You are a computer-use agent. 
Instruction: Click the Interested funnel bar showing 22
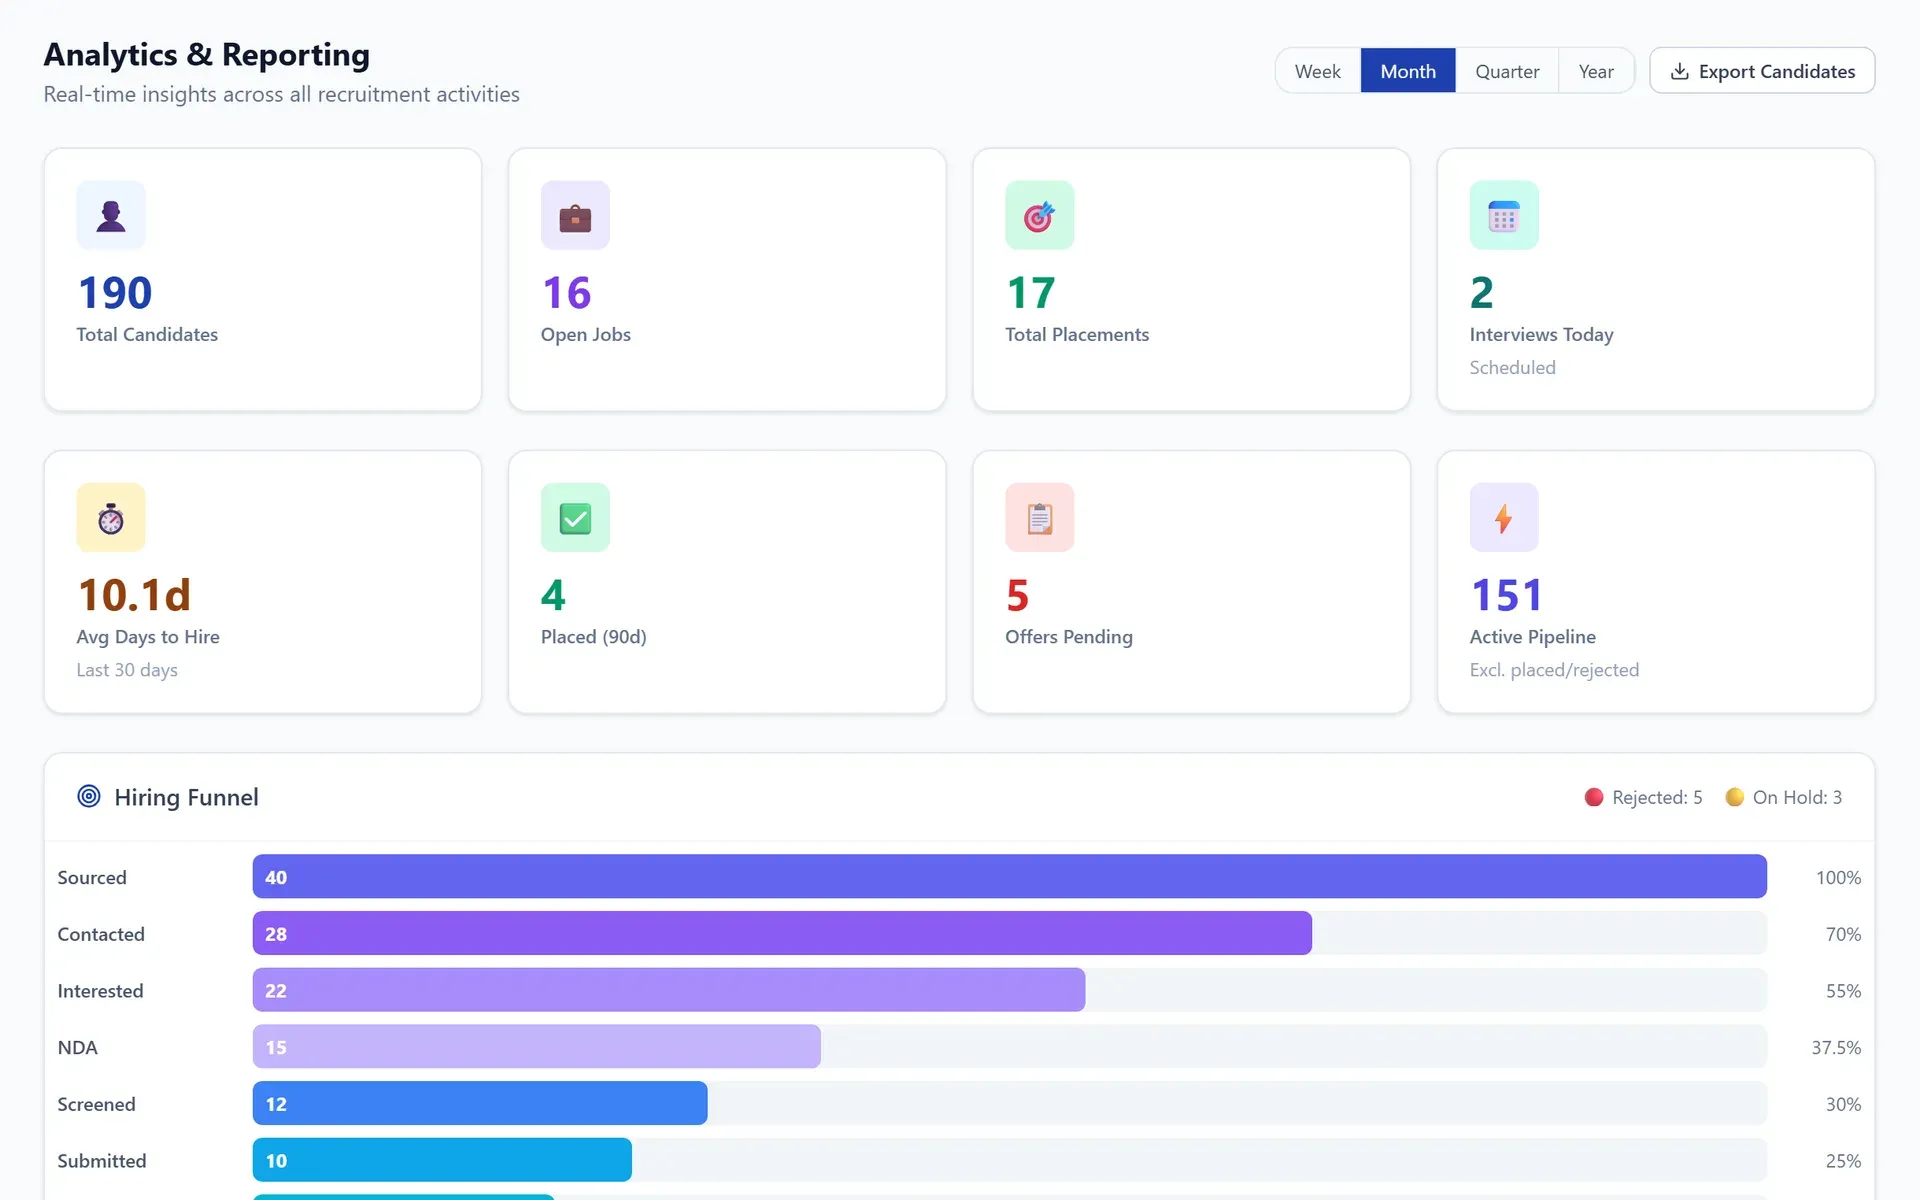(668, 990)
